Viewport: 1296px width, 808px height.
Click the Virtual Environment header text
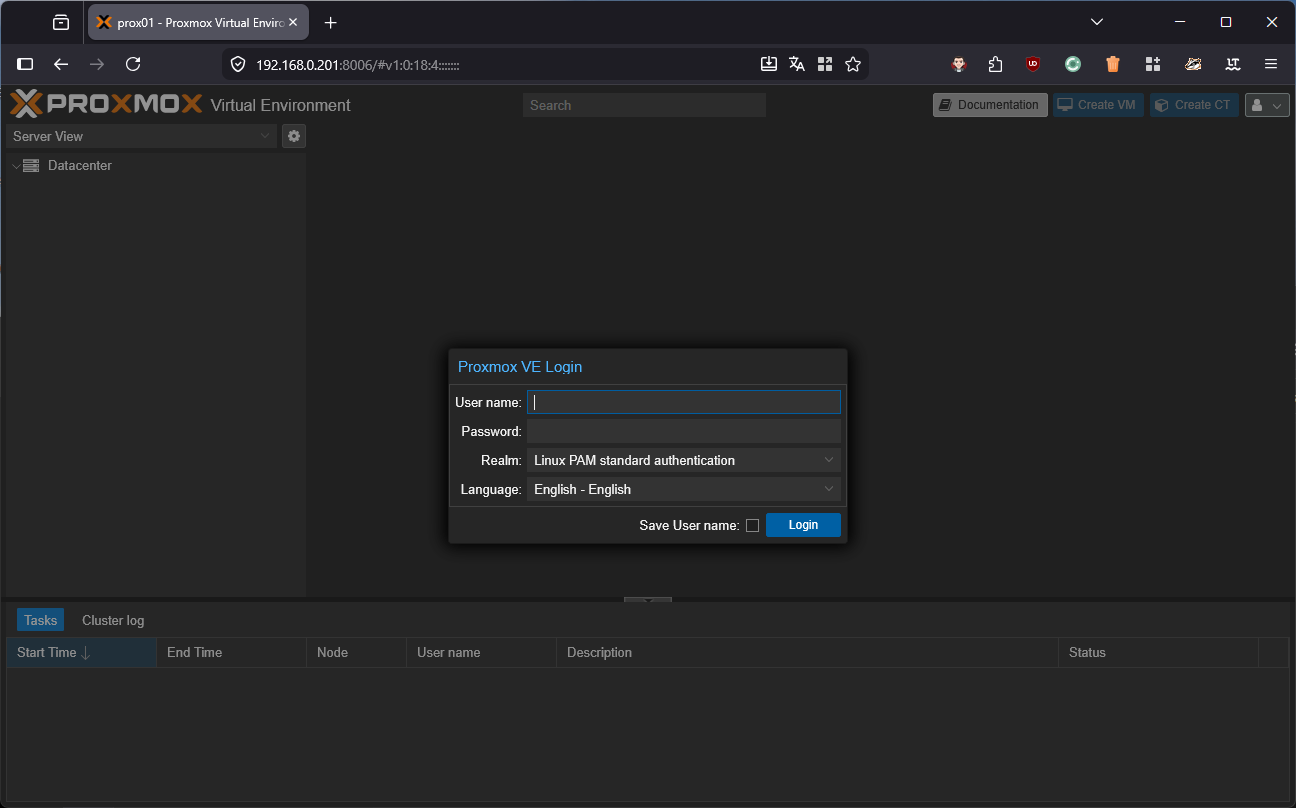point(281,105)
